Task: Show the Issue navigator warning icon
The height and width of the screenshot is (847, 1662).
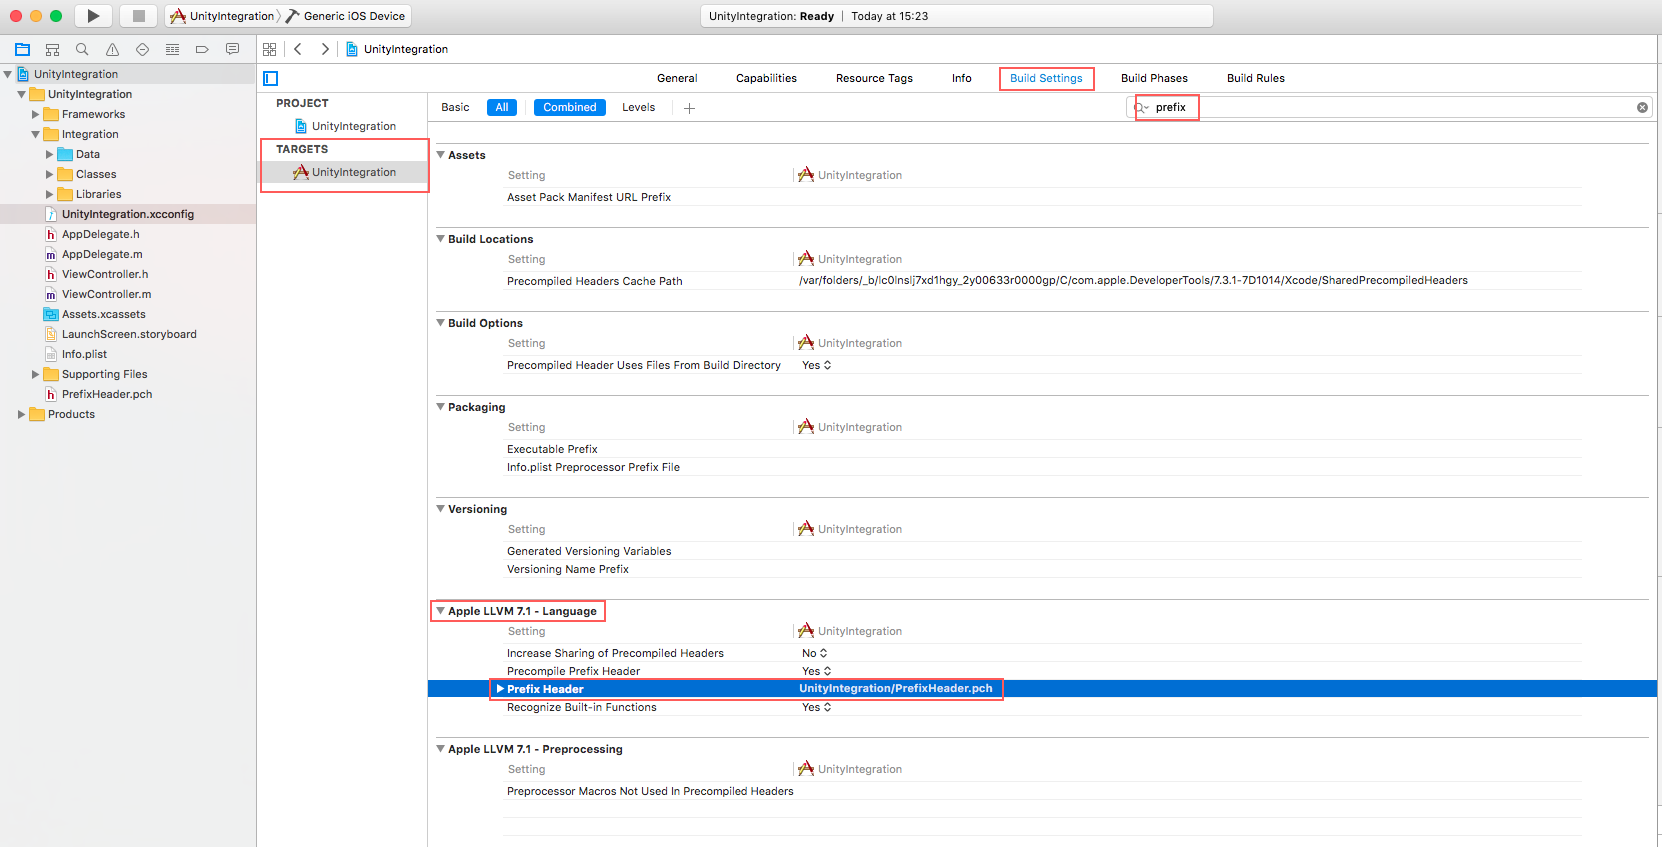Action: point(112,49)
